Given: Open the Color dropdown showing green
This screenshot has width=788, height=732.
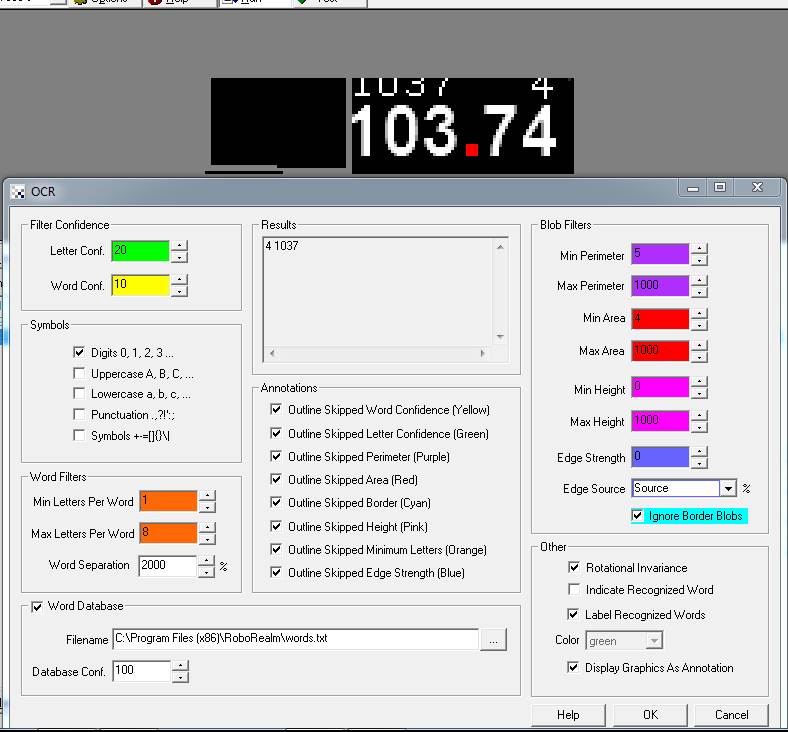Looking at the screenshot, I should point(653,641).
